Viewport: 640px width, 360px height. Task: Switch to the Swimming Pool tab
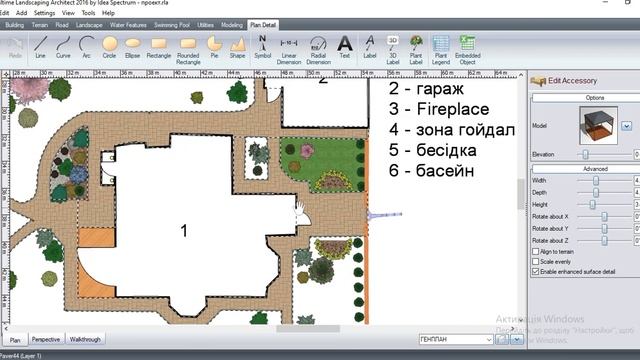click(172, 25)
